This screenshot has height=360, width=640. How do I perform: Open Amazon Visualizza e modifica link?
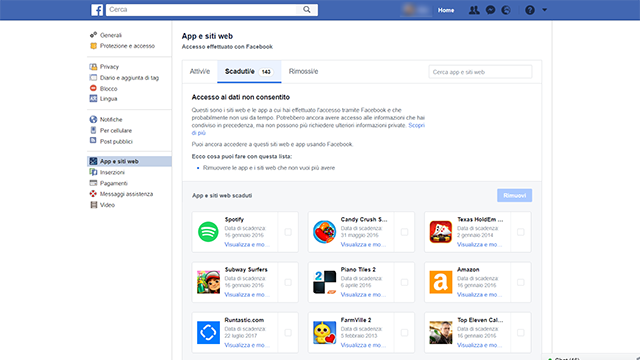(x=479, y=295)
